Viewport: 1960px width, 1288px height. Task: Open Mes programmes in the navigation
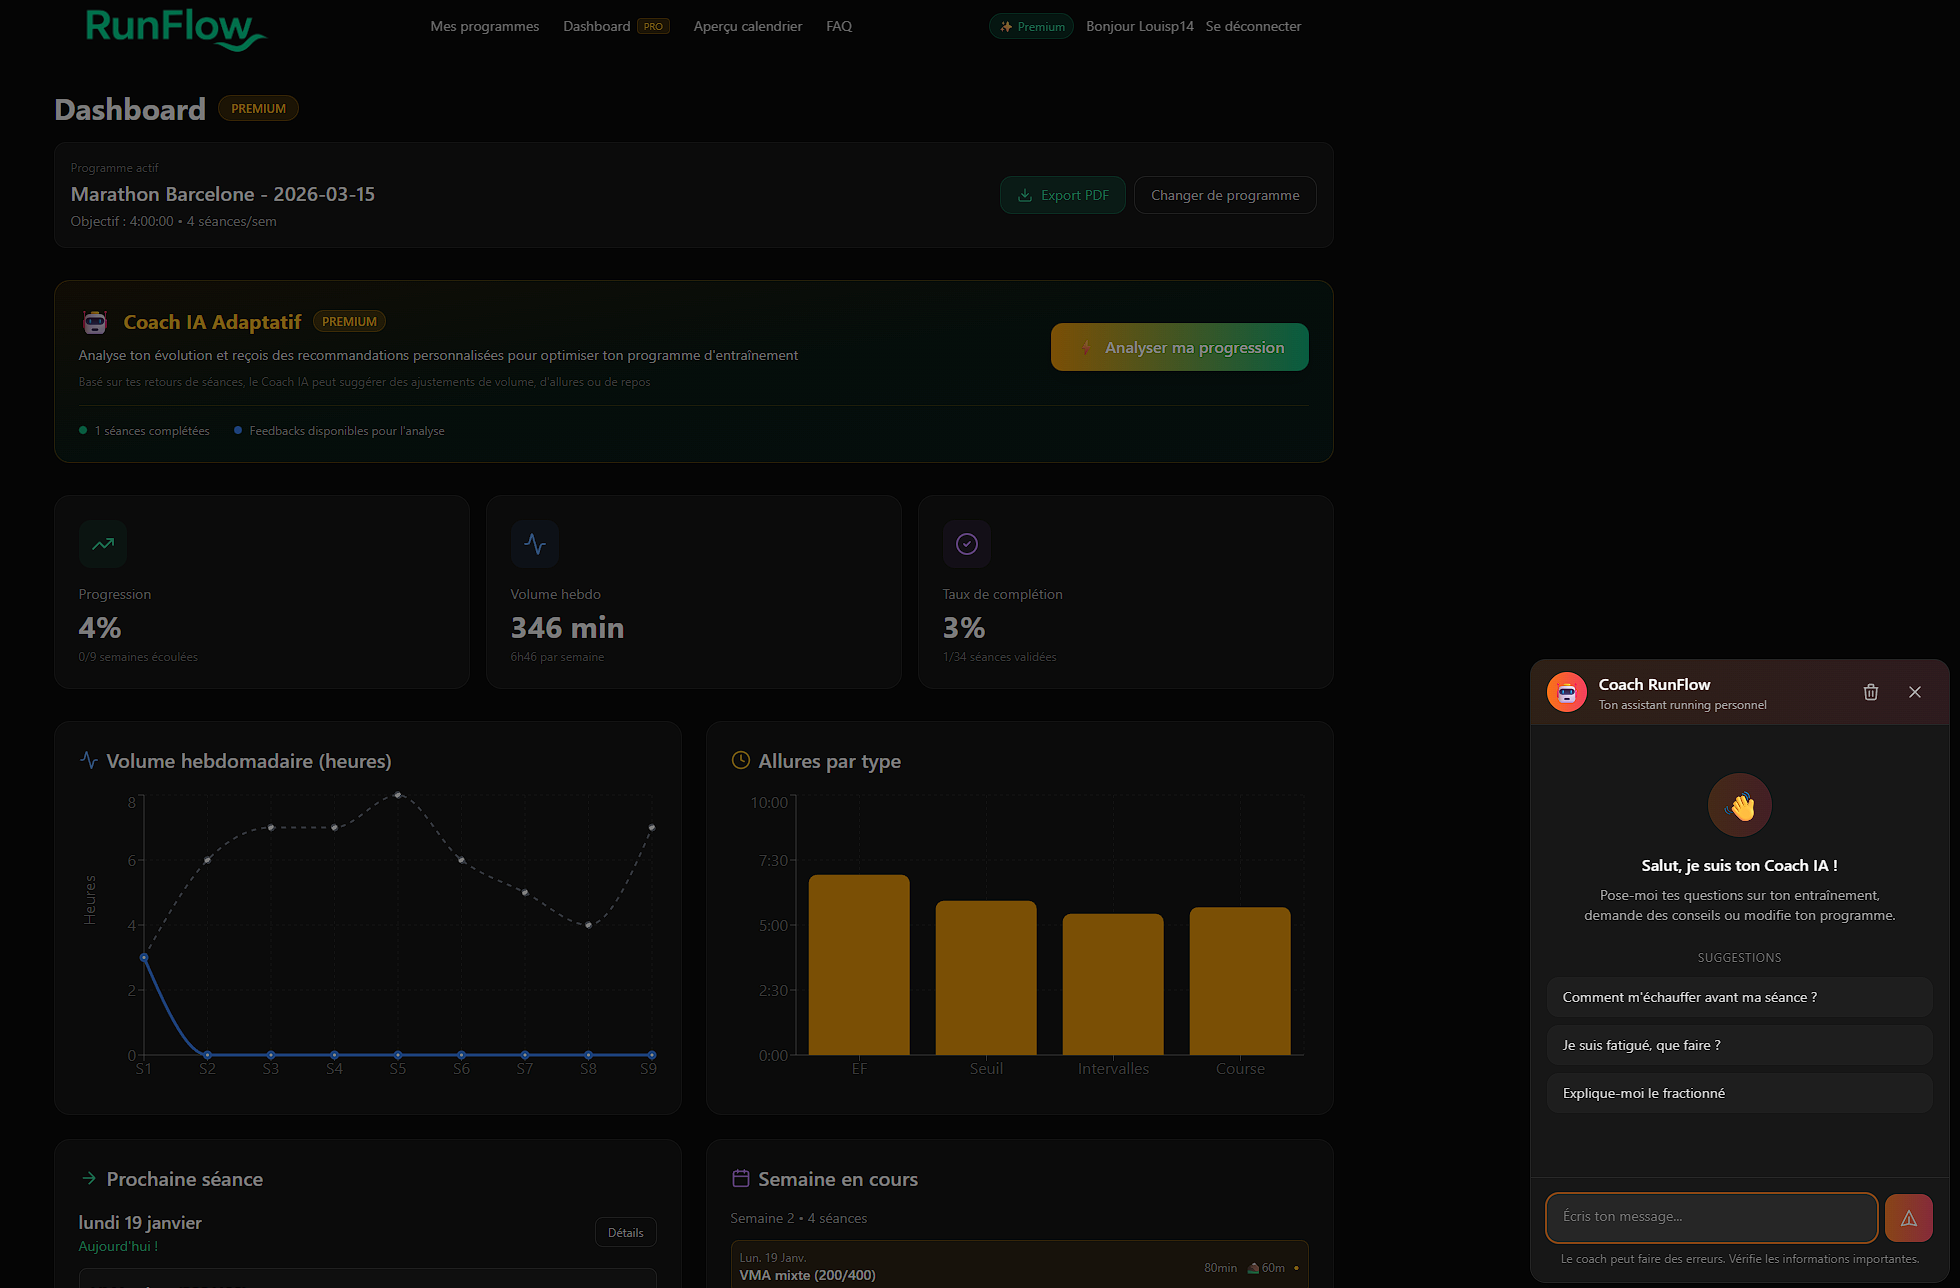(x=484, y=26)
